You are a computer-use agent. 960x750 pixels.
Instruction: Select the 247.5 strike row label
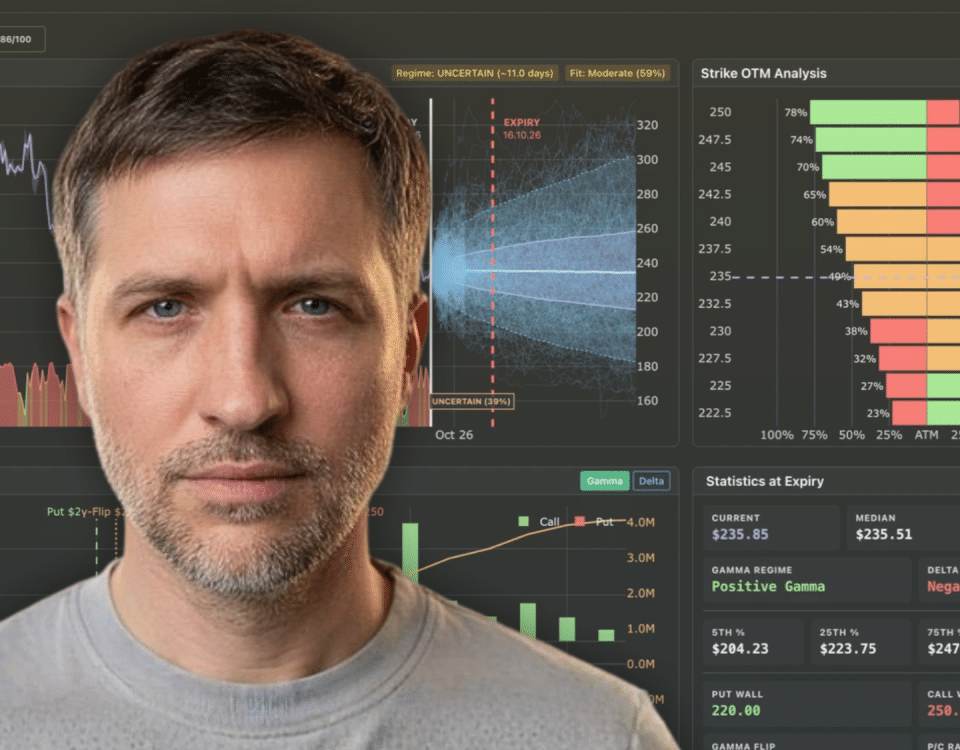714,140
